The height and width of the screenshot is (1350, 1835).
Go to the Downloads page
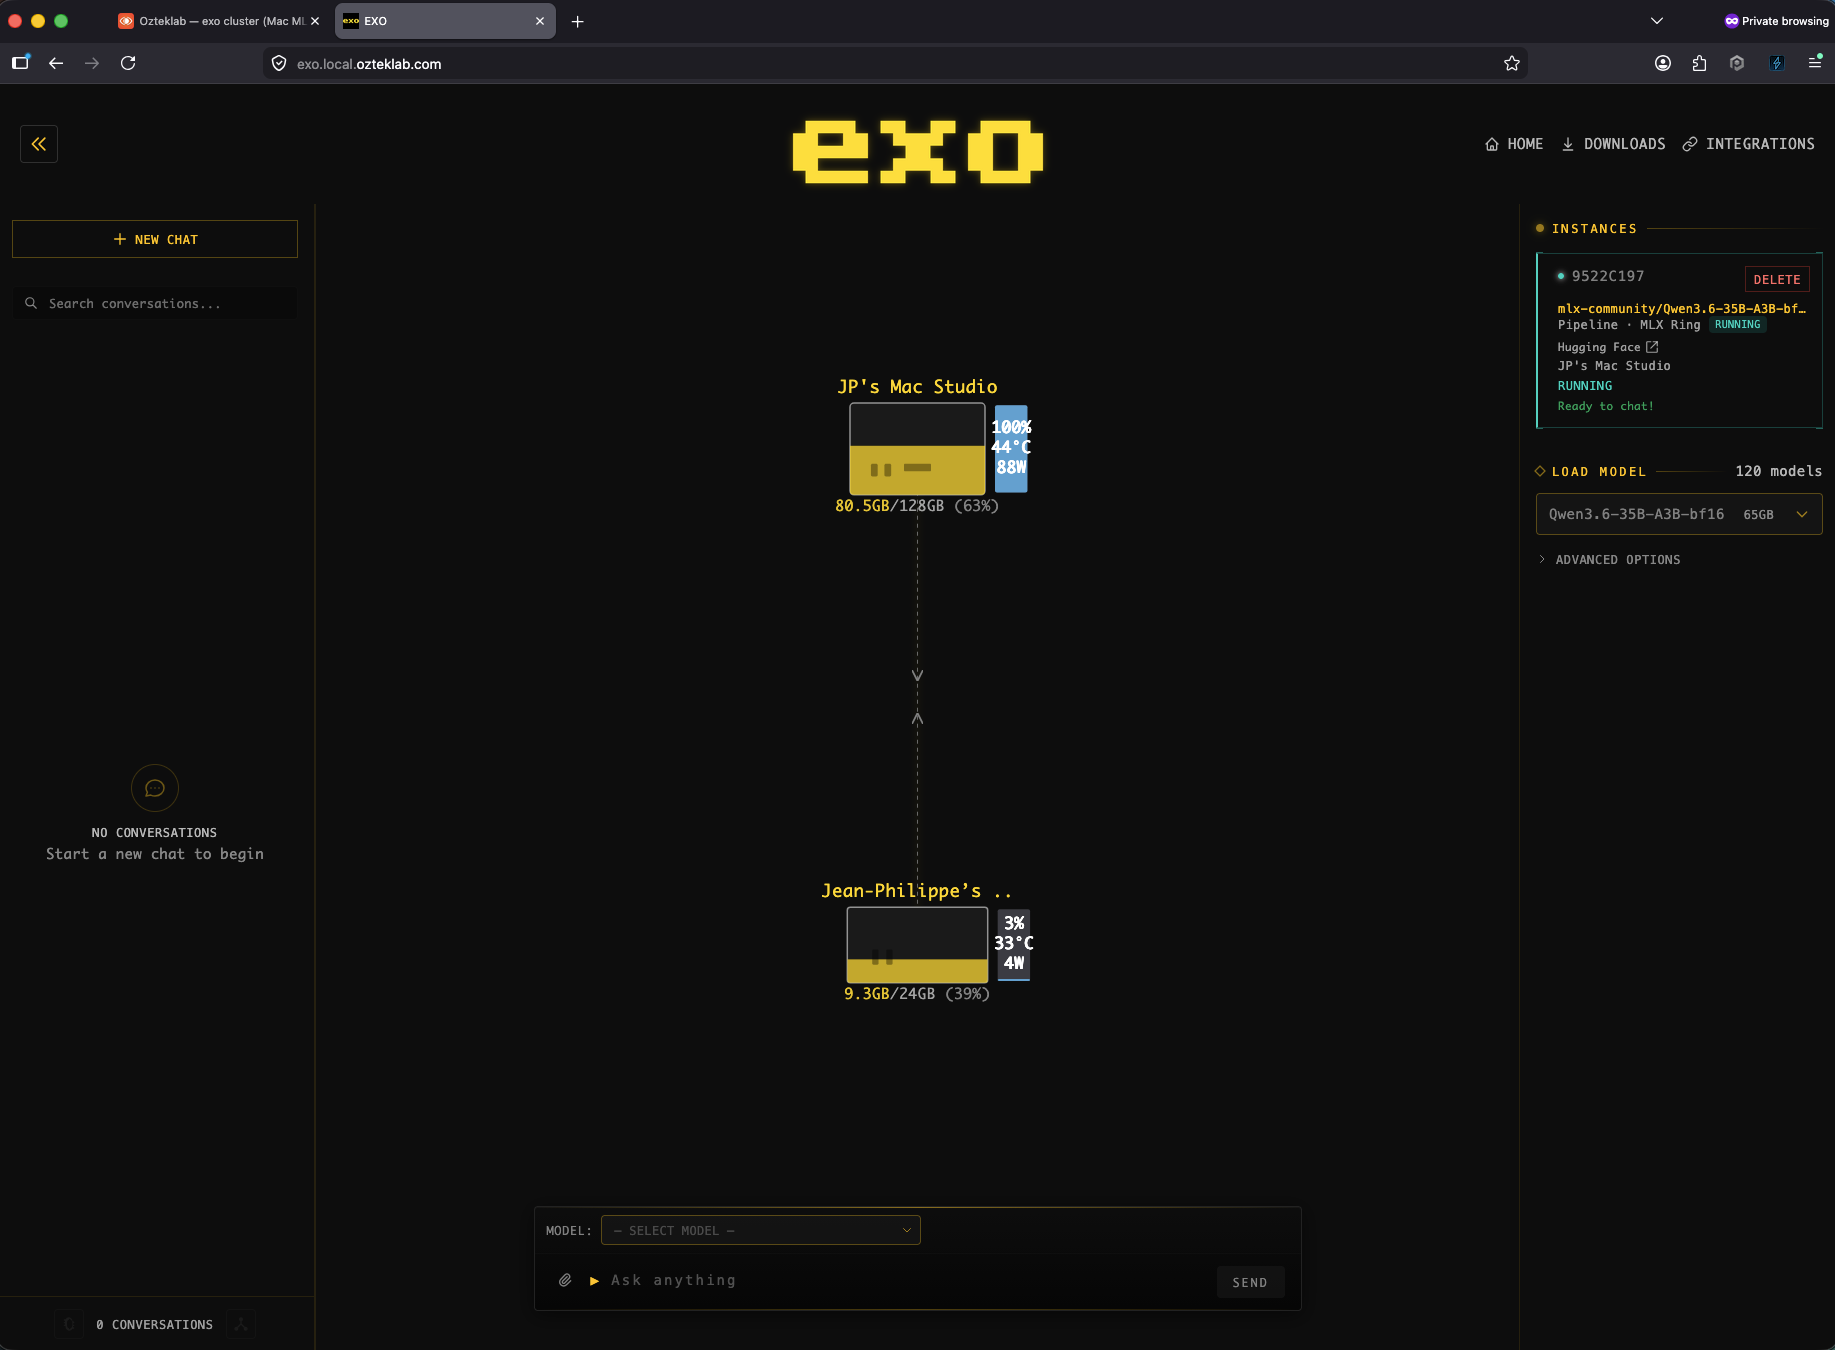click(1613, 144)
